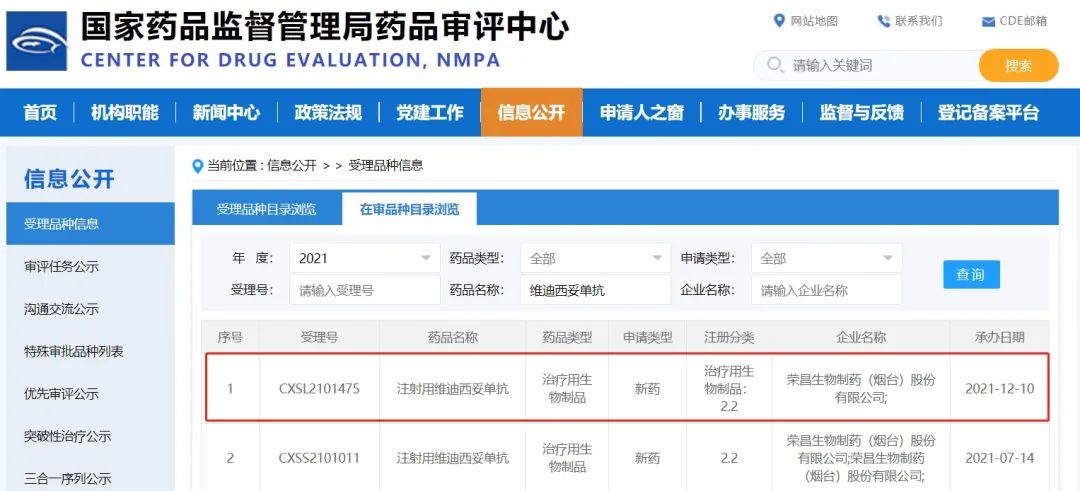This screenshot has height=491, width=1080.
Task: Expand the 申请类型 dropdown arrow
Action: click(887, 258)
